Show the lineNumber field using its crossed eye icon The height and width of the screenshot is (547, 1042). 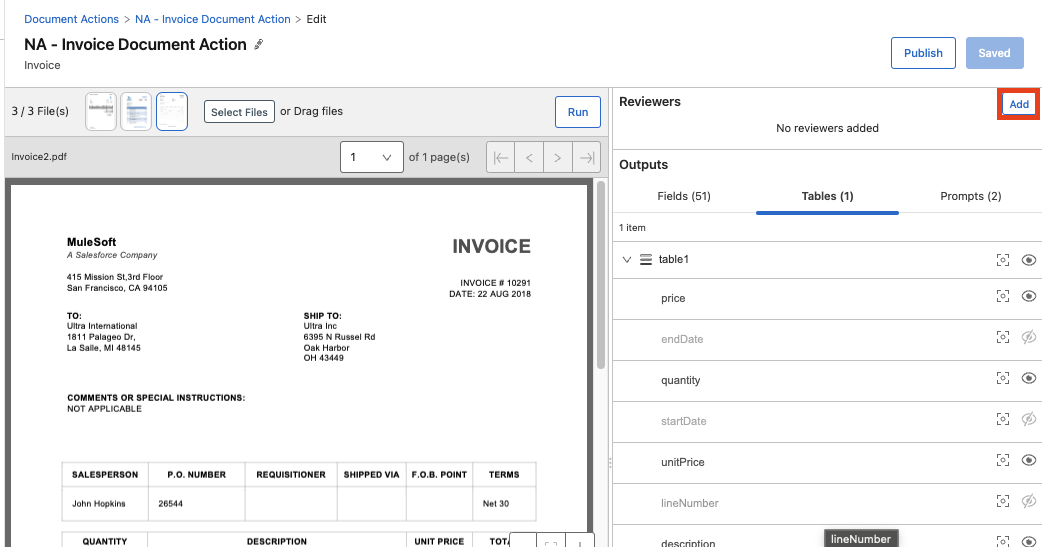coord(1029,501)
